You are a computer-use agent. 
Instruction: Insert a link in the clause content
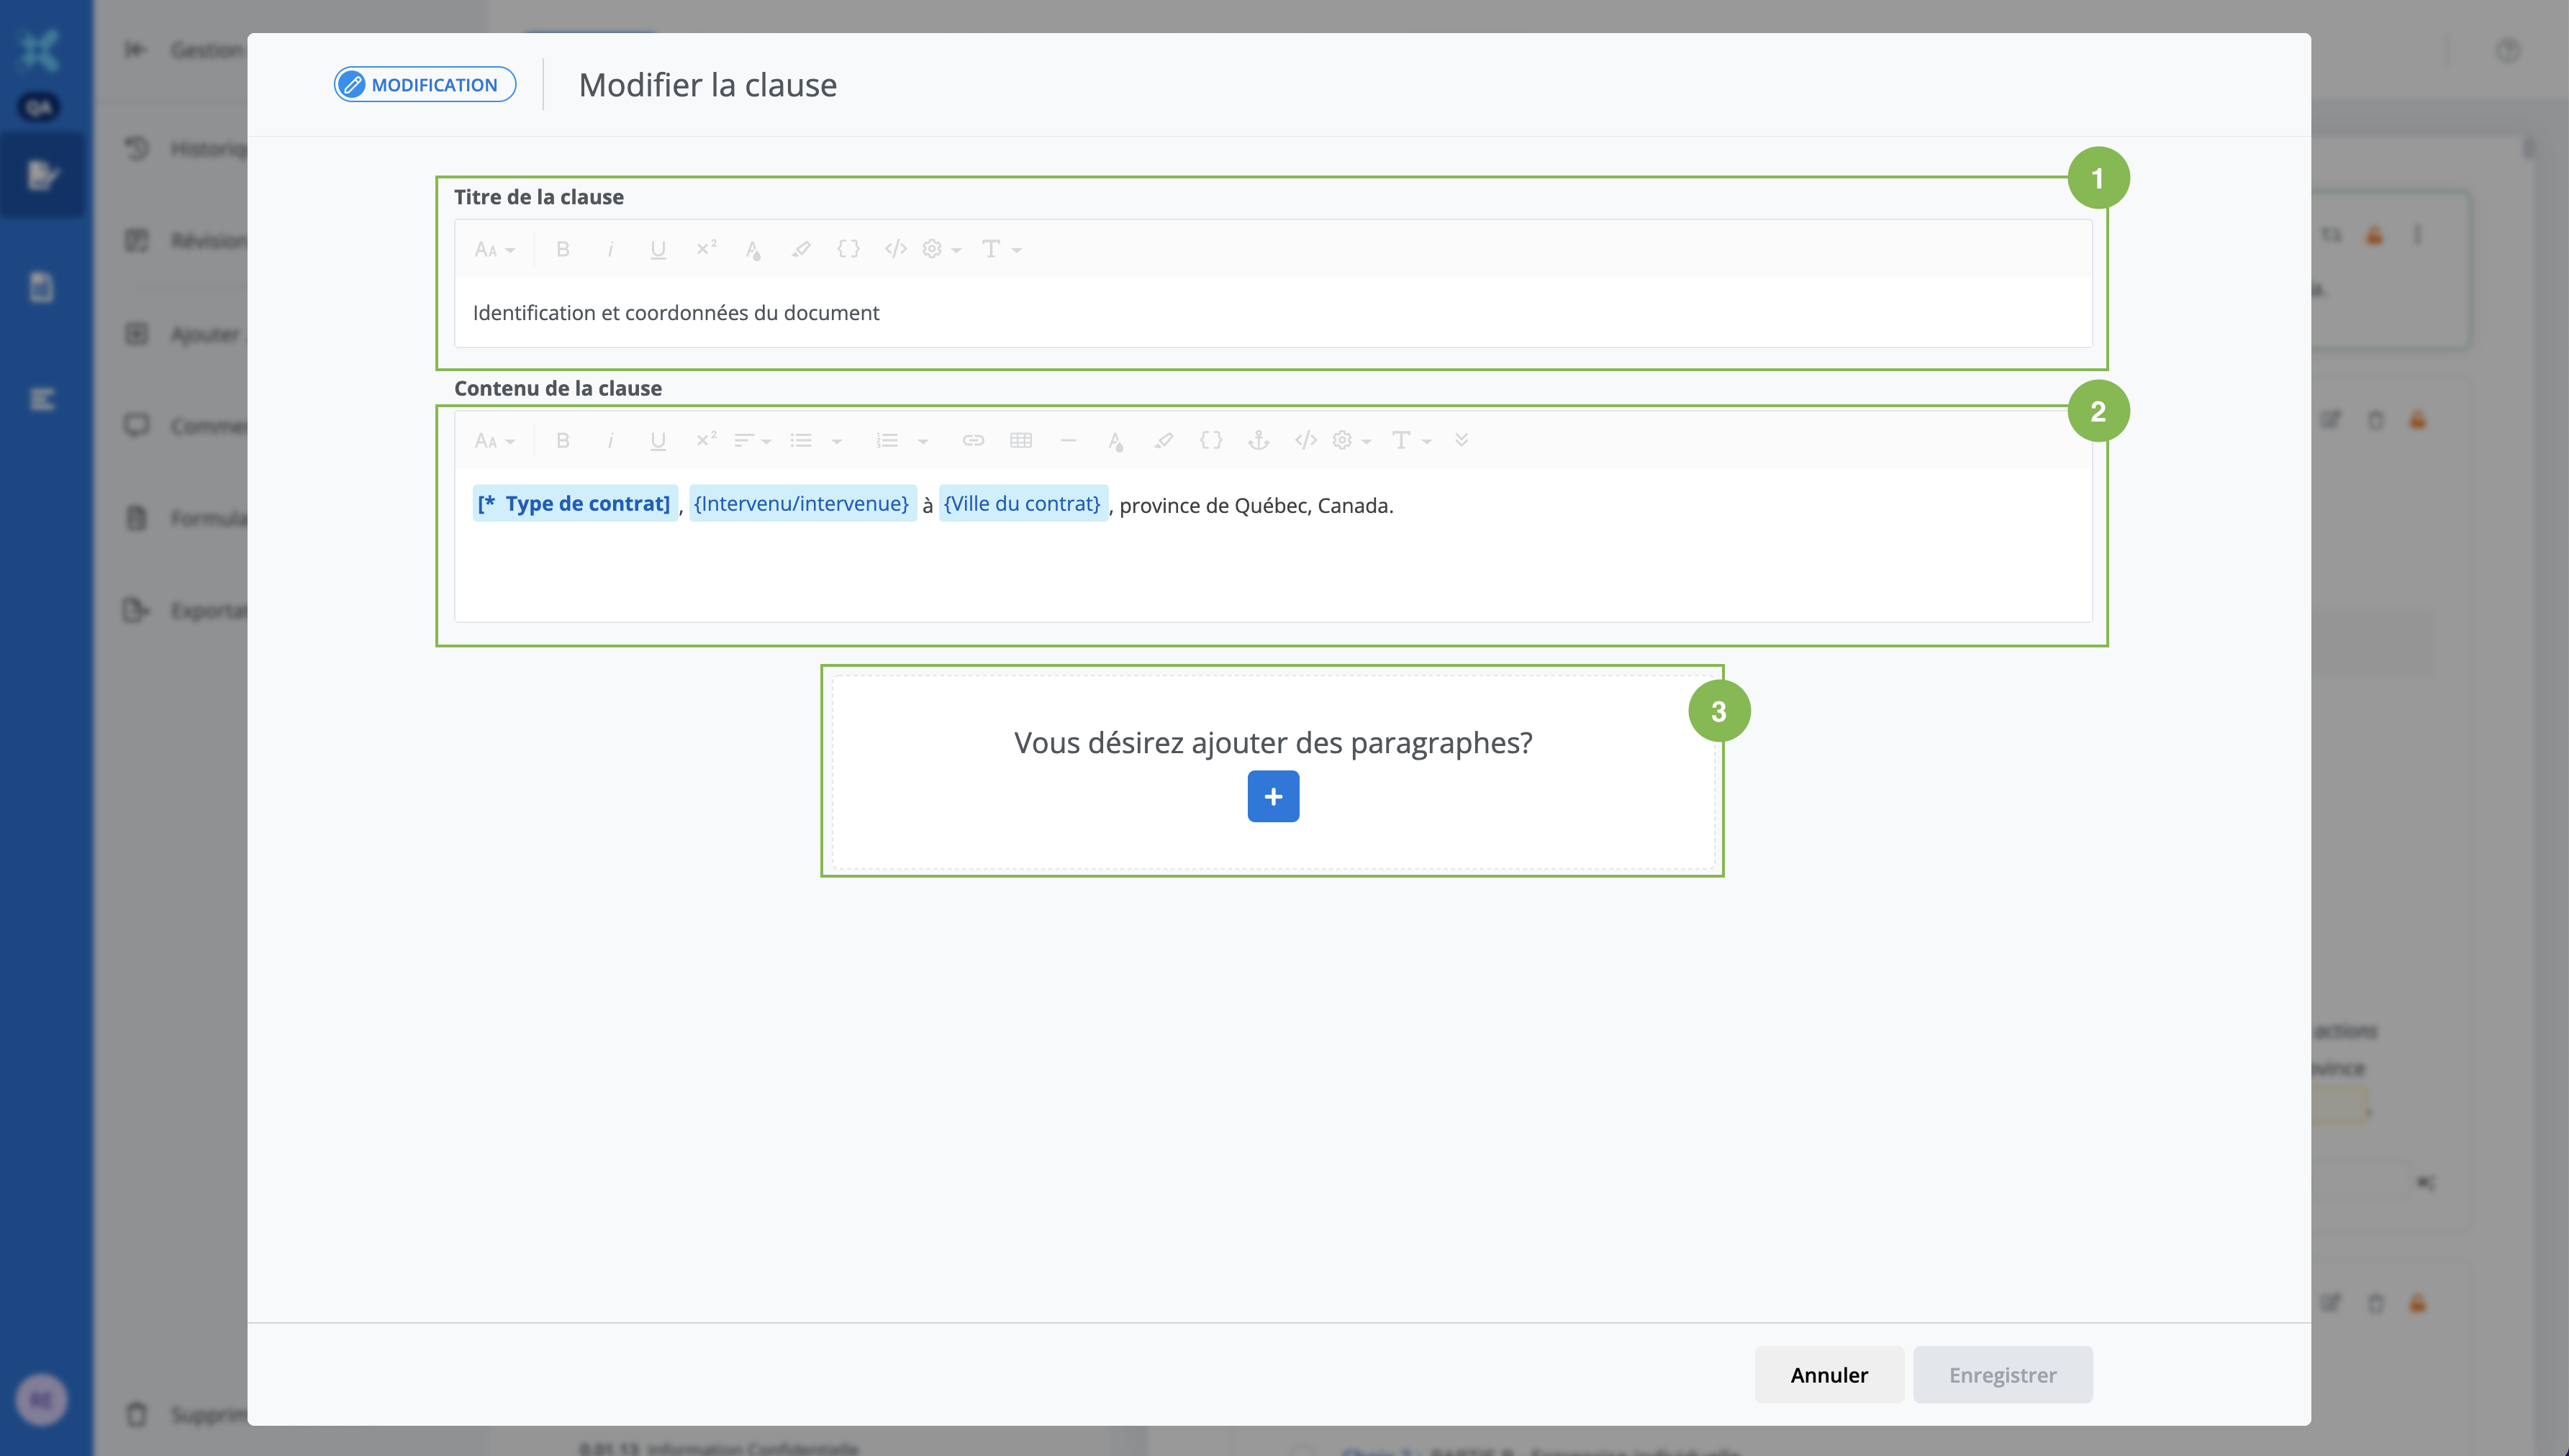coord(973,441)
